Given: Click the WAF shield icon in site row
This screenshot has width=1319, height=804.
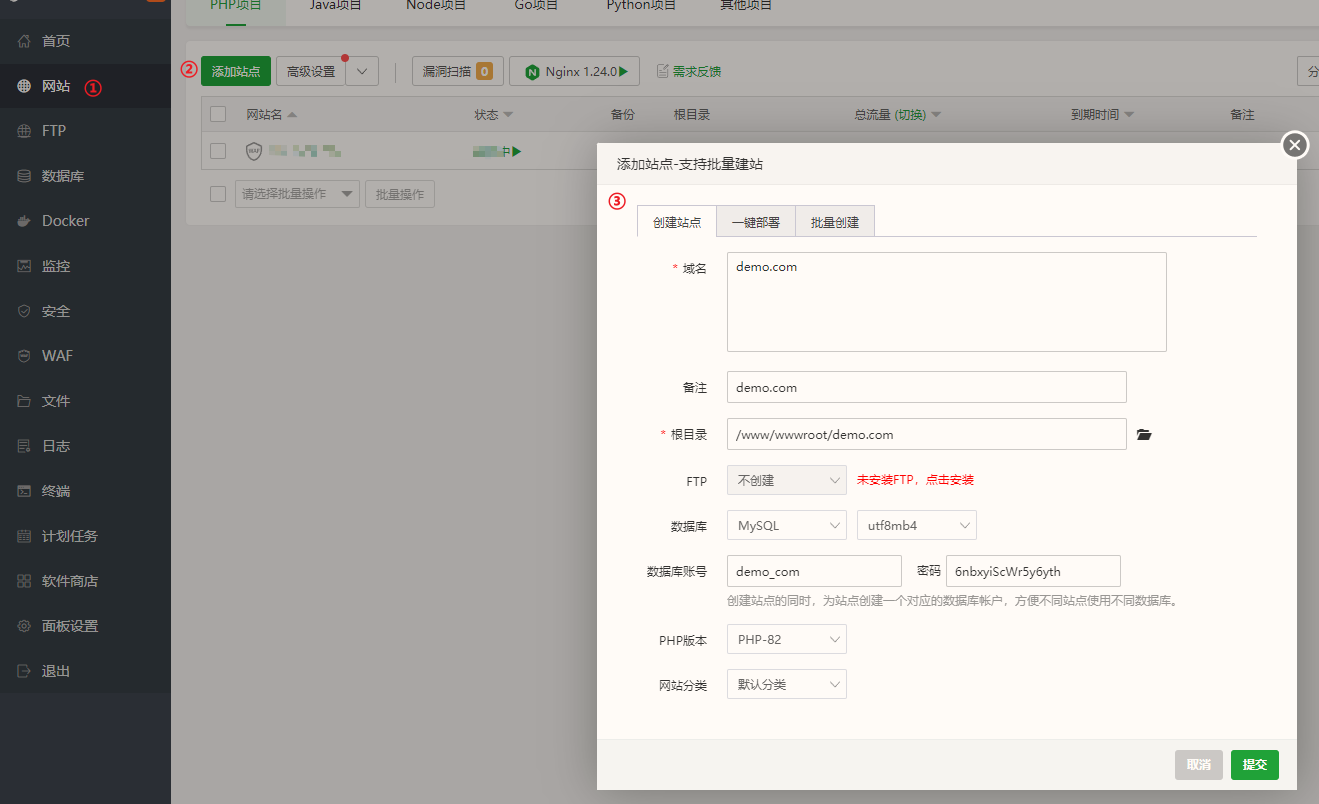Looking at the screenshot, I should 254,151.
